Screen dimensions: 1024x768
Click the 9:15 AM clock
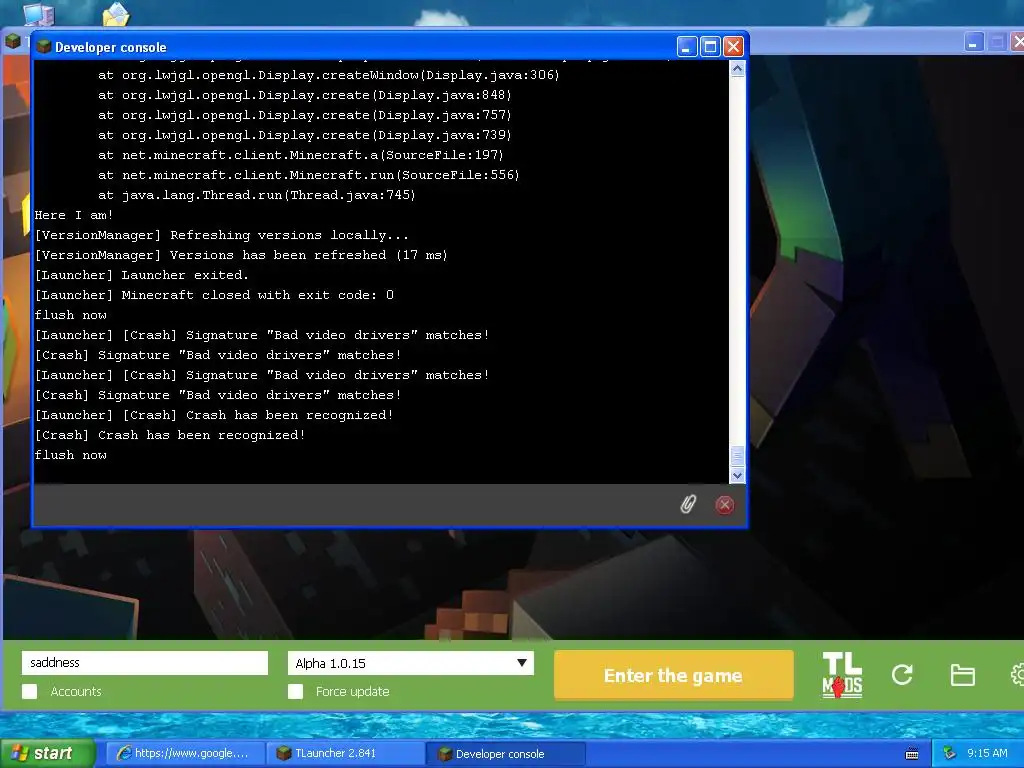(x=987, y=754)
